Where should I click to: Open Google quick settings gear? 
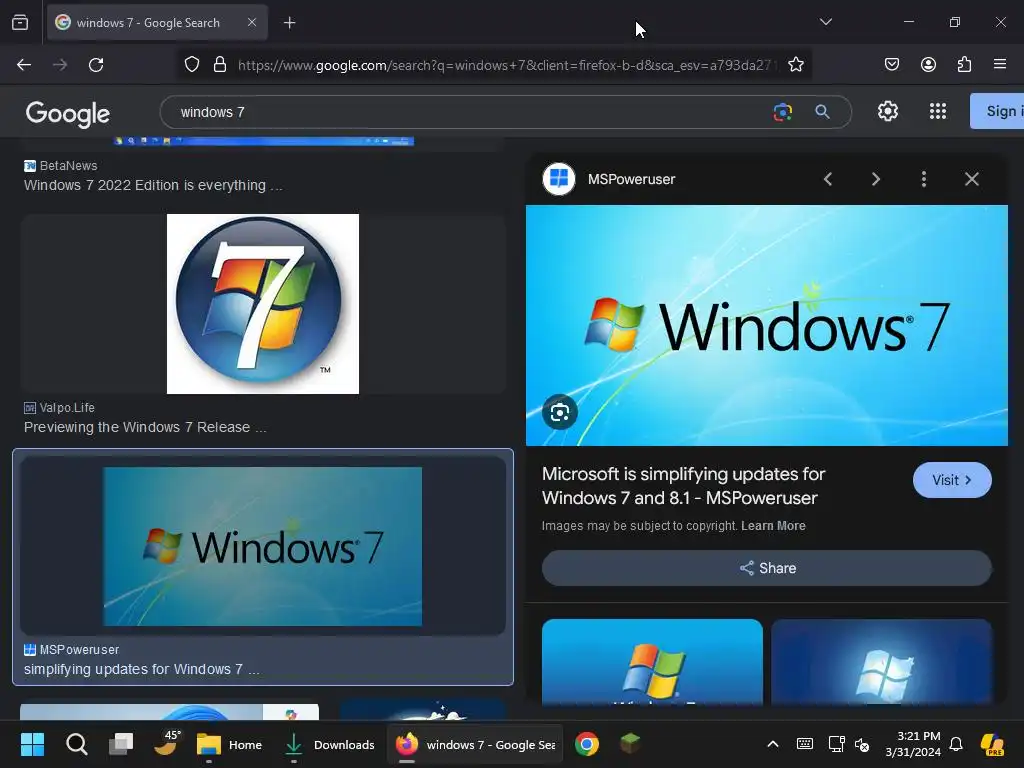(x=888, y=111)
